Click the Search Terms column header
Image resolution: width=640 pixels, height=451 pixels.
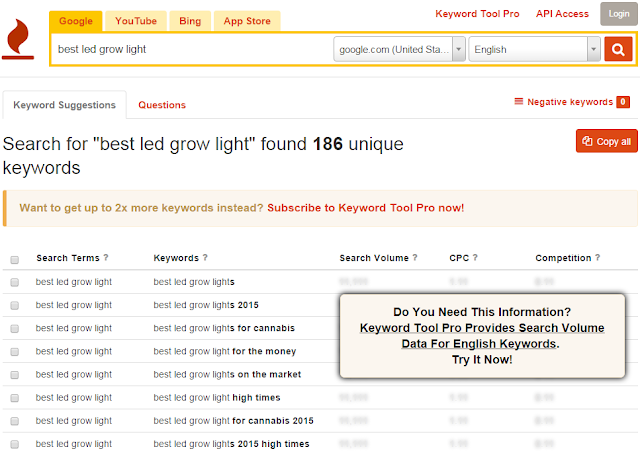[68, 258]
